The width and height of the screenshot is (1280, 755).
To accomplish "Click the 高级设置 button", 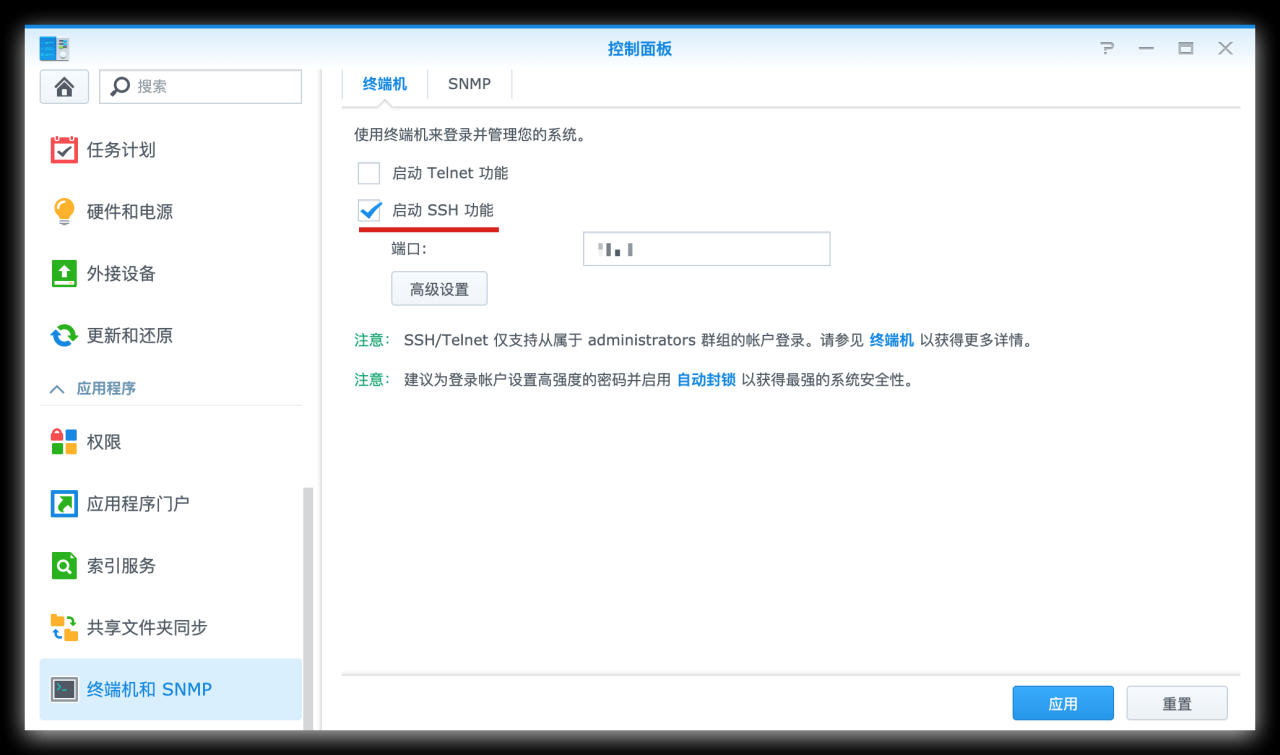I will (x=439, y=289).
